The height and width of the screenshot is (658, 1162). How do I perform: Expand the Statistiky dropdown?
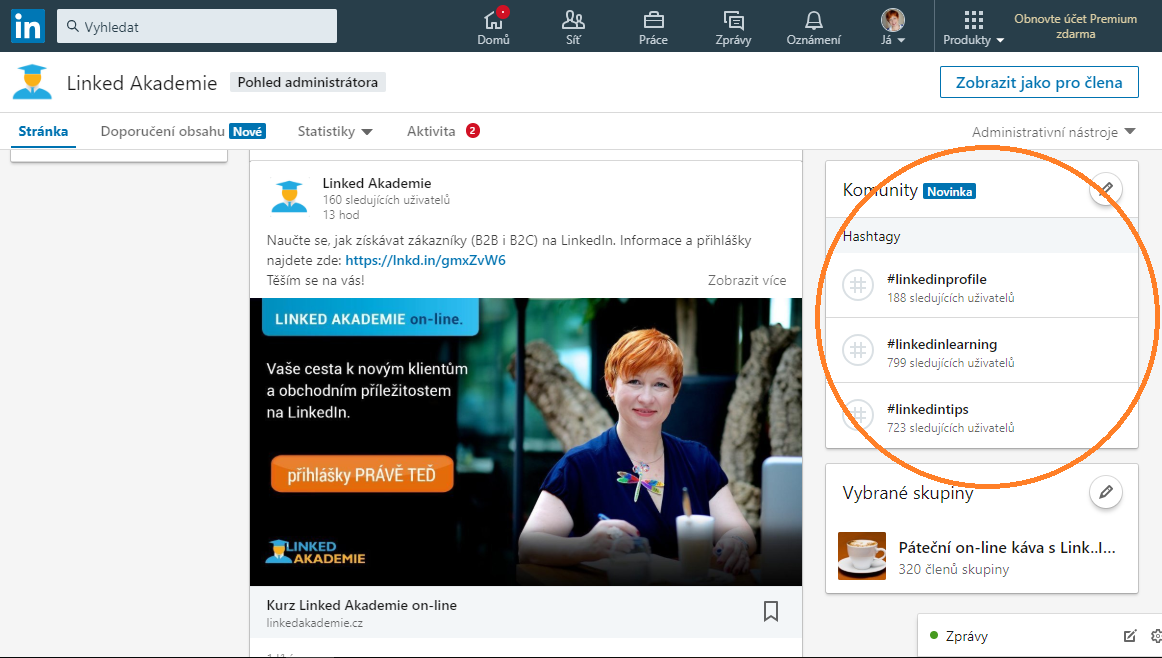click(x=335, y=131)
